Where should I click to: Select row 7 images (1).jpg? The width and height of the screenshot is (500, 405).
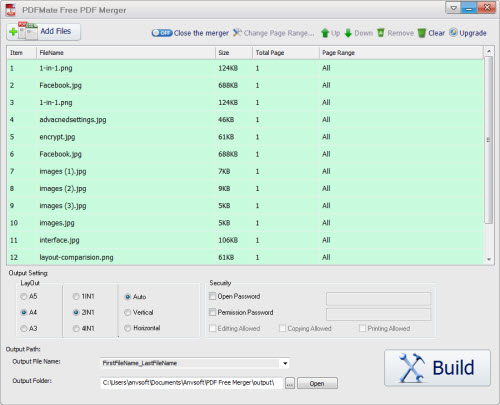(x=245, y=171)
